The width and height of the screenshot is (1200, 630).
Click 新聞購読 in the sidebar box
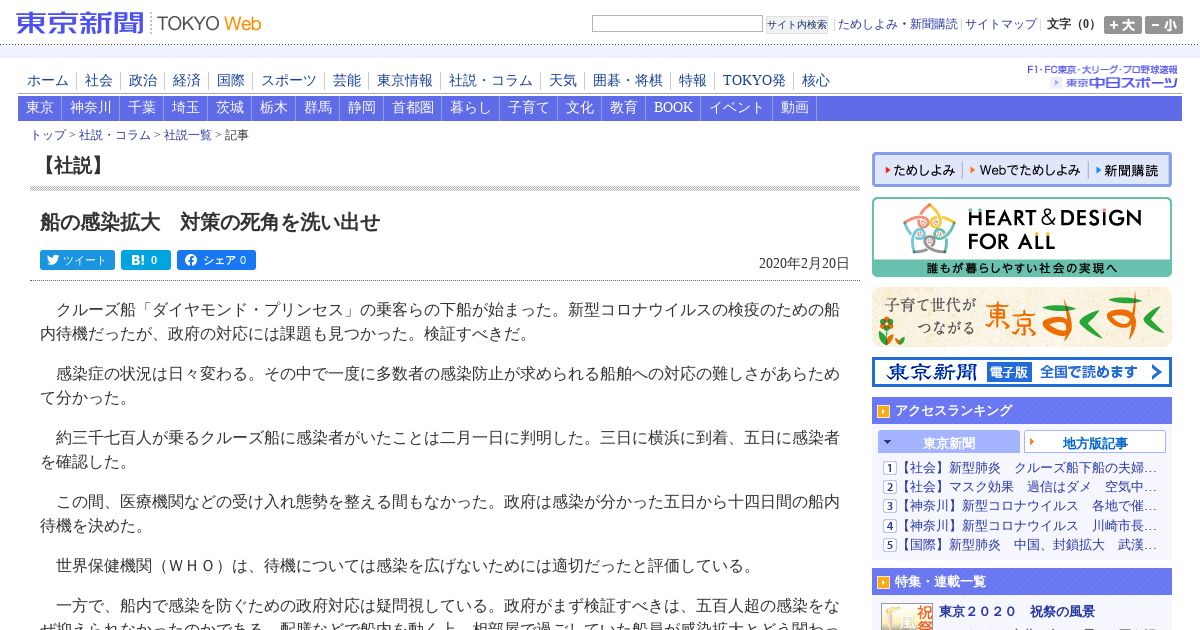[1126, 170]
